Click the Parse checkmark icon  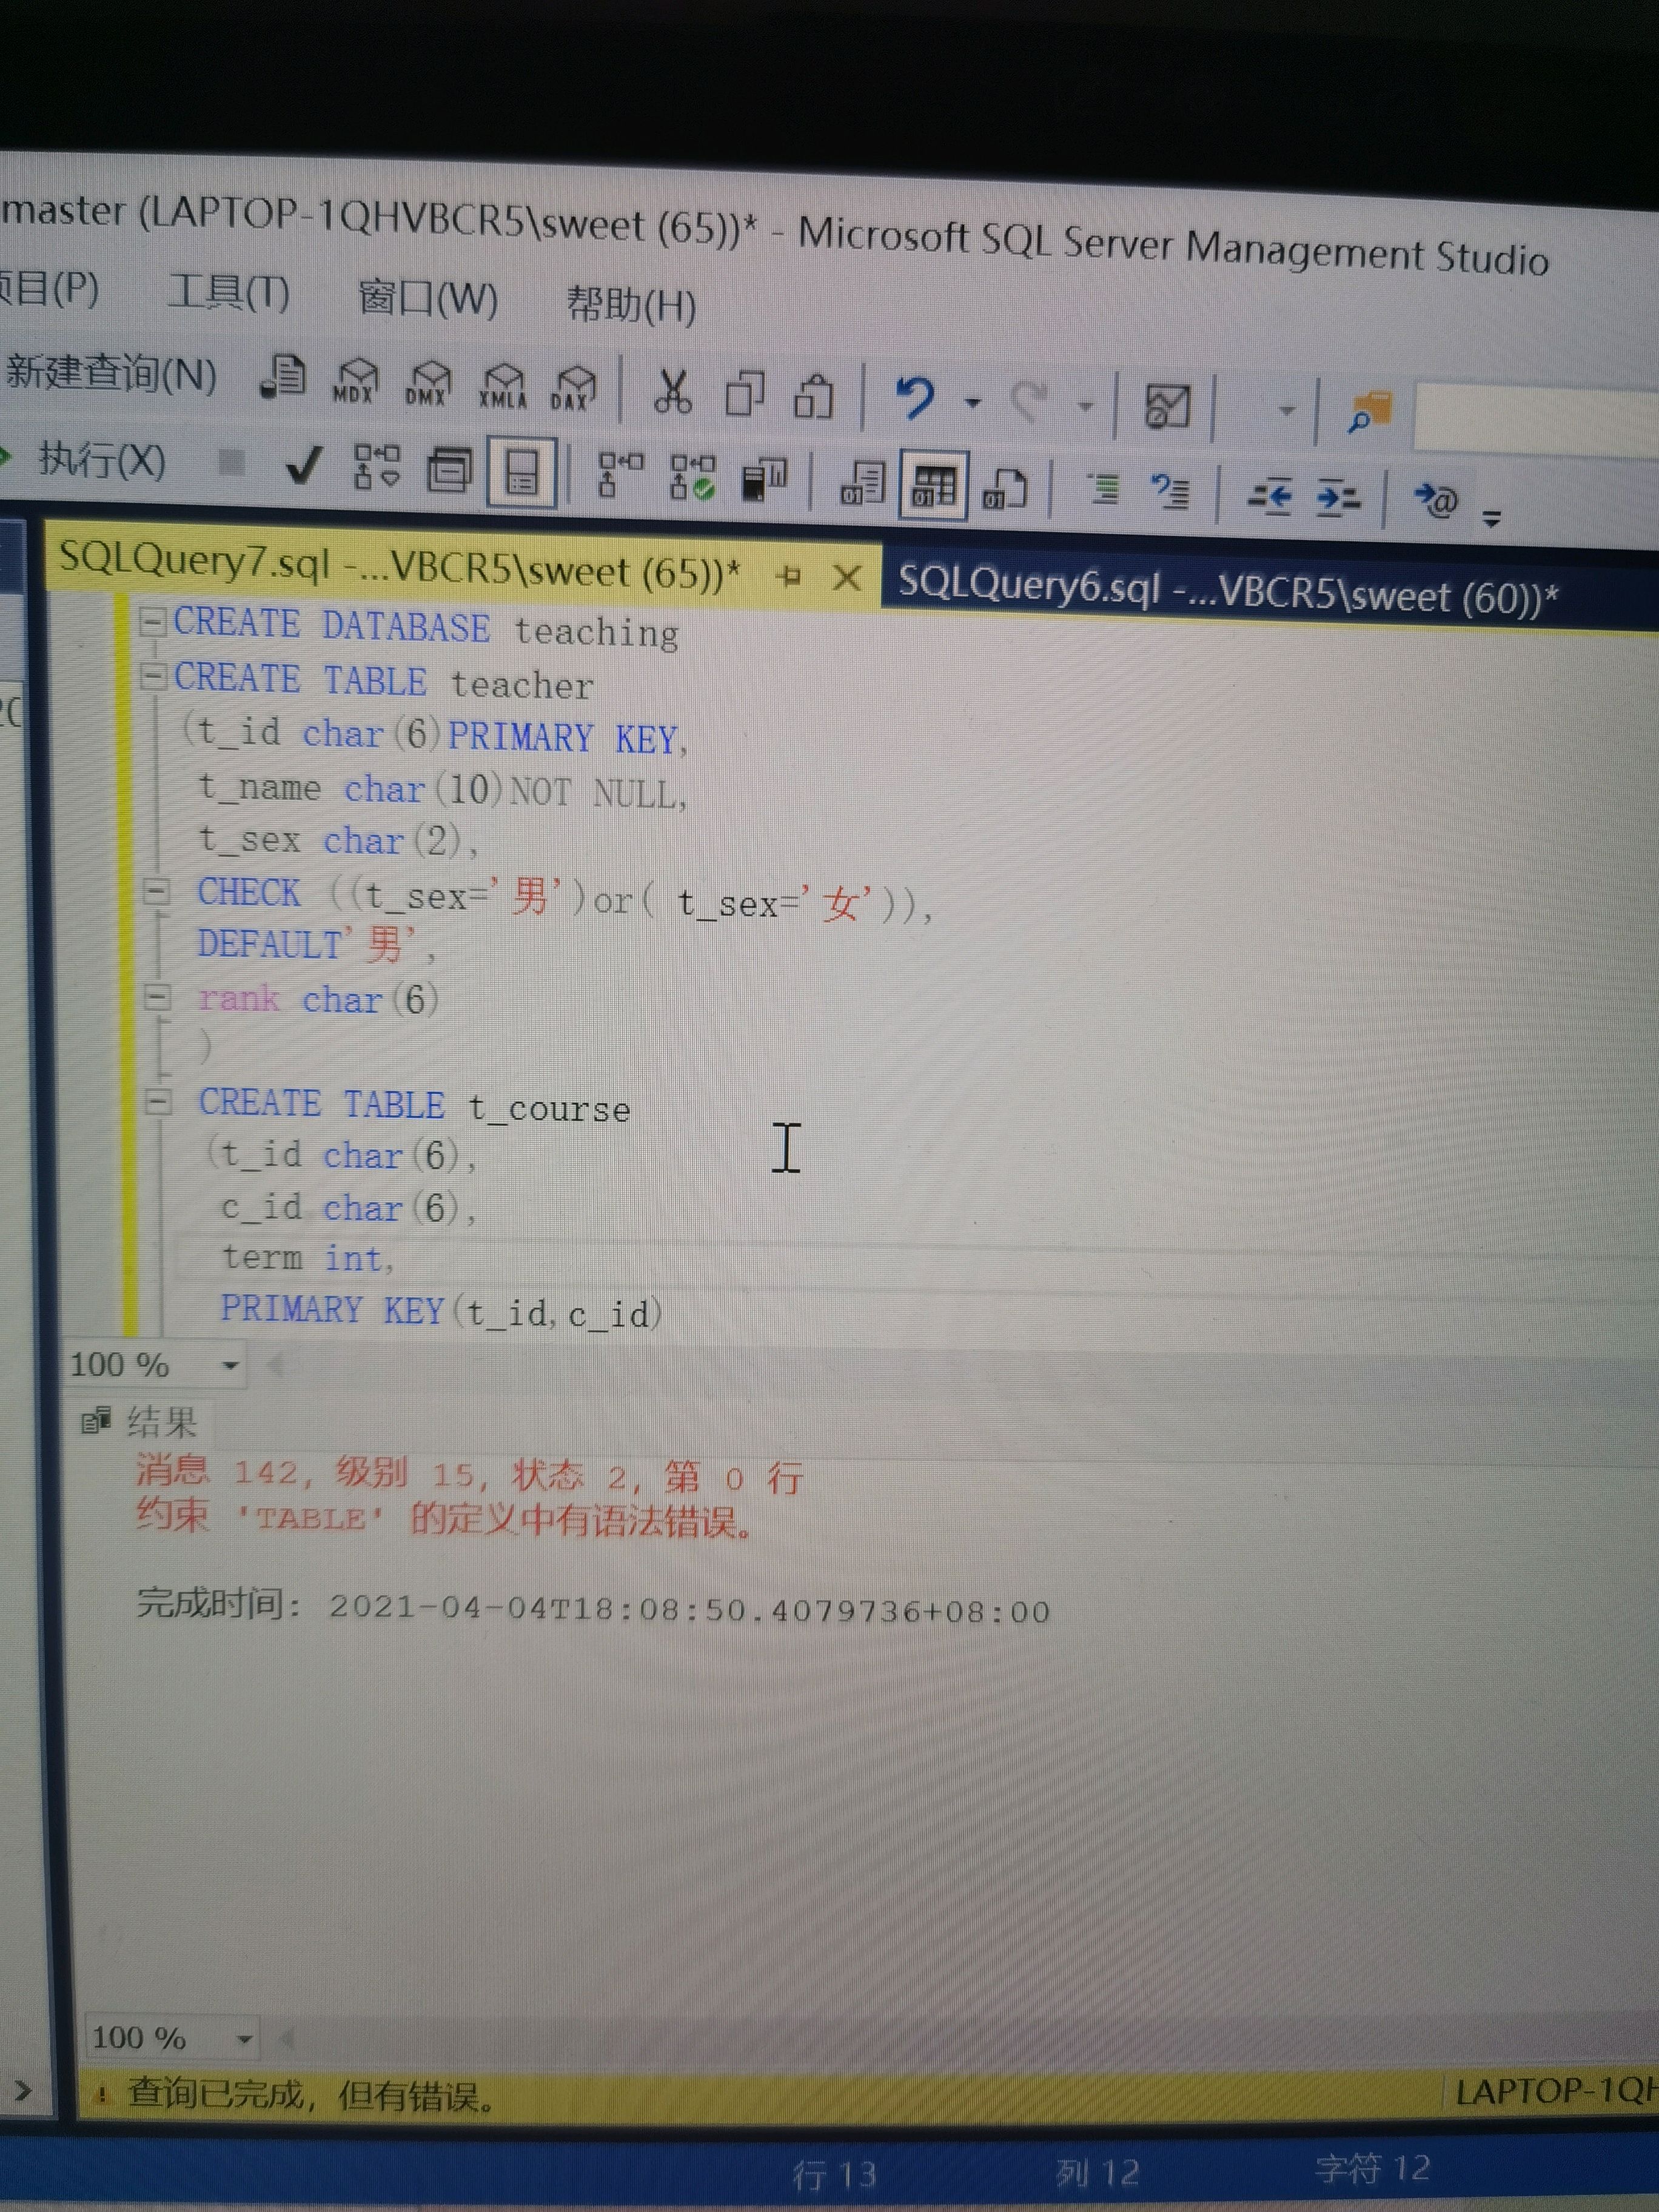[x=303, y=465]
